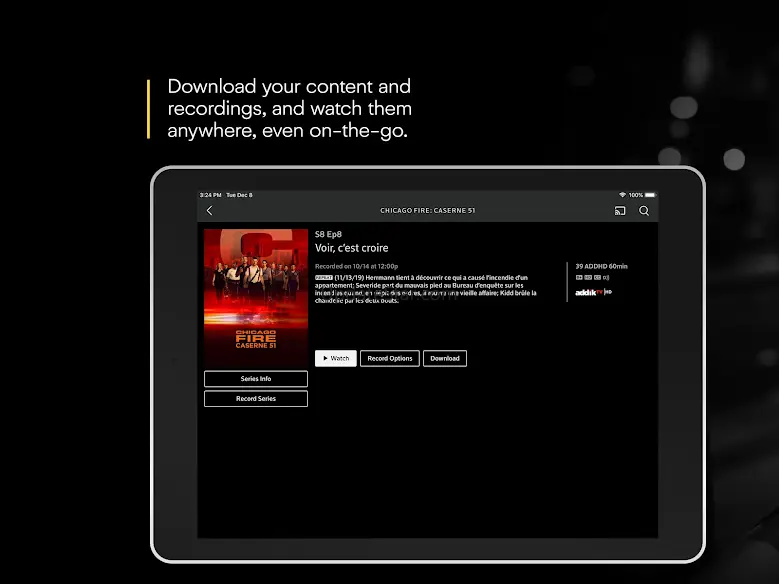
Task: Tap the Chicago Fire poster thumbnail
Action: [256, 298]
